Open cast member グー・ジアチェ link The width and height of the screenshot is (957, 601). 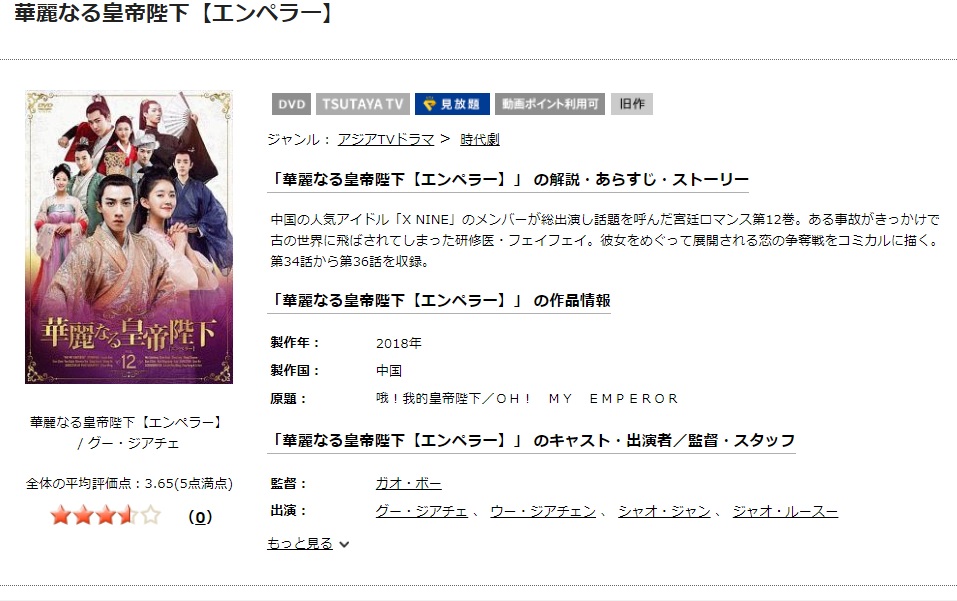tap(421, 511)
